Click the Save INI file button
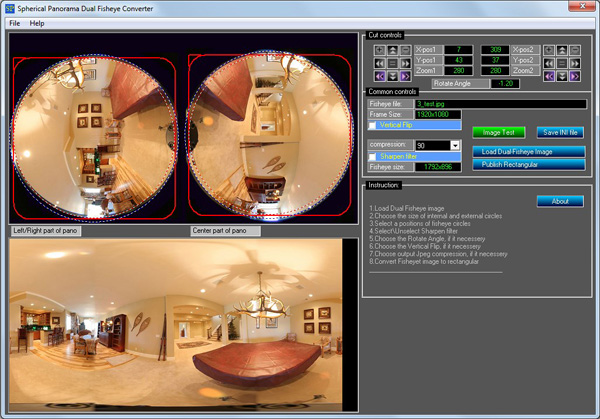 point(559,132)
